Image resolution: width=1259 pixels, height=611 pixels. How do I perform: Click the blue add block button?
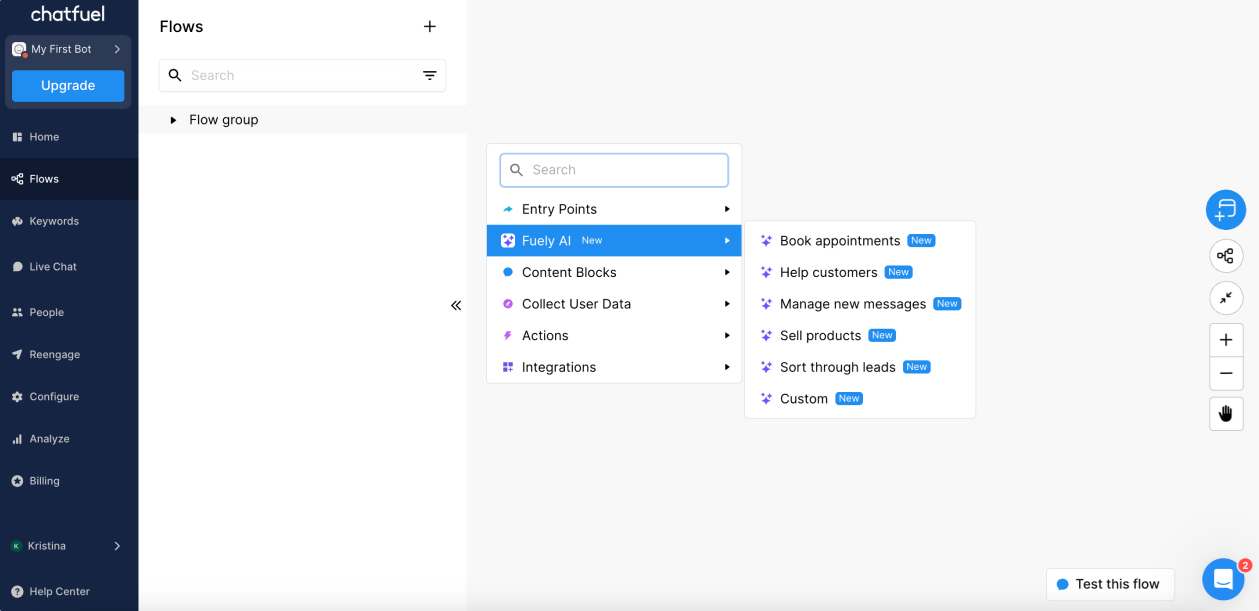tap(1226, 210)
